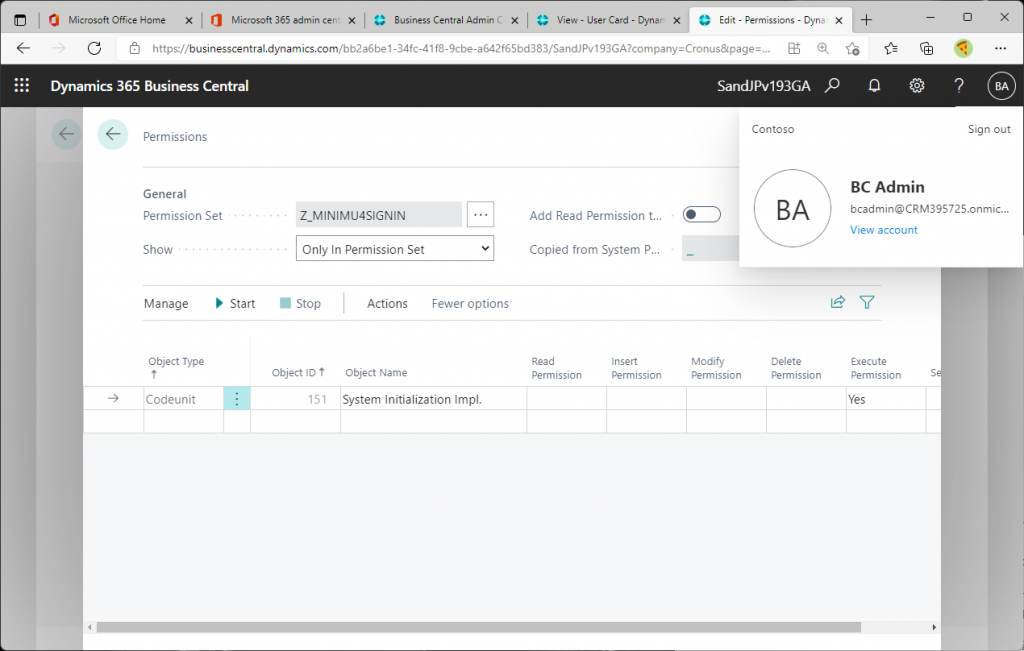This screenshot has height=651, width=1024.
Task: Open Permission Set lookup ellipsis button
Action: (x=481, y=214)
